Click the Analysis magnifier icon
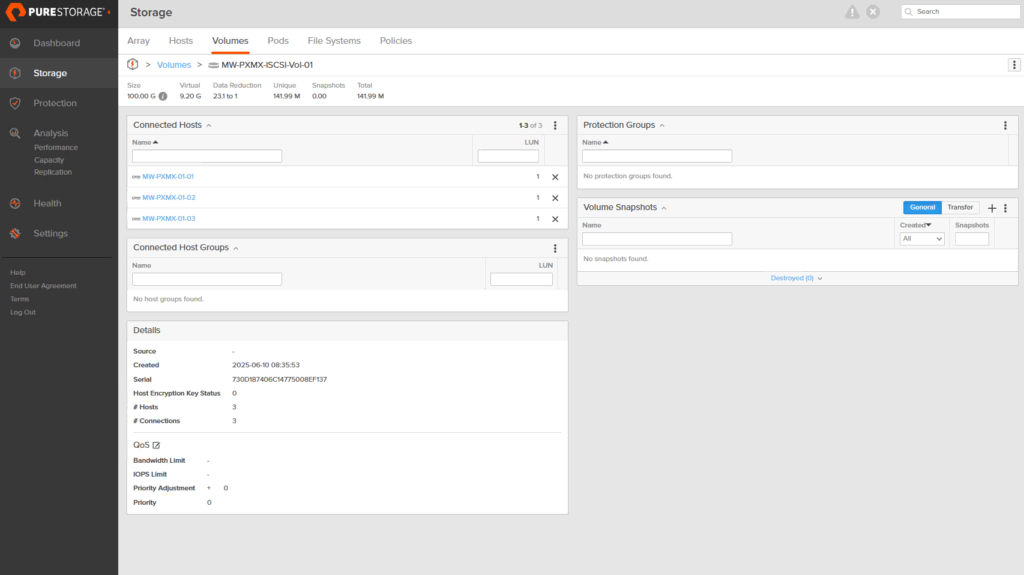This screenshot has height=575, width=1024. [x=15, y=133]
